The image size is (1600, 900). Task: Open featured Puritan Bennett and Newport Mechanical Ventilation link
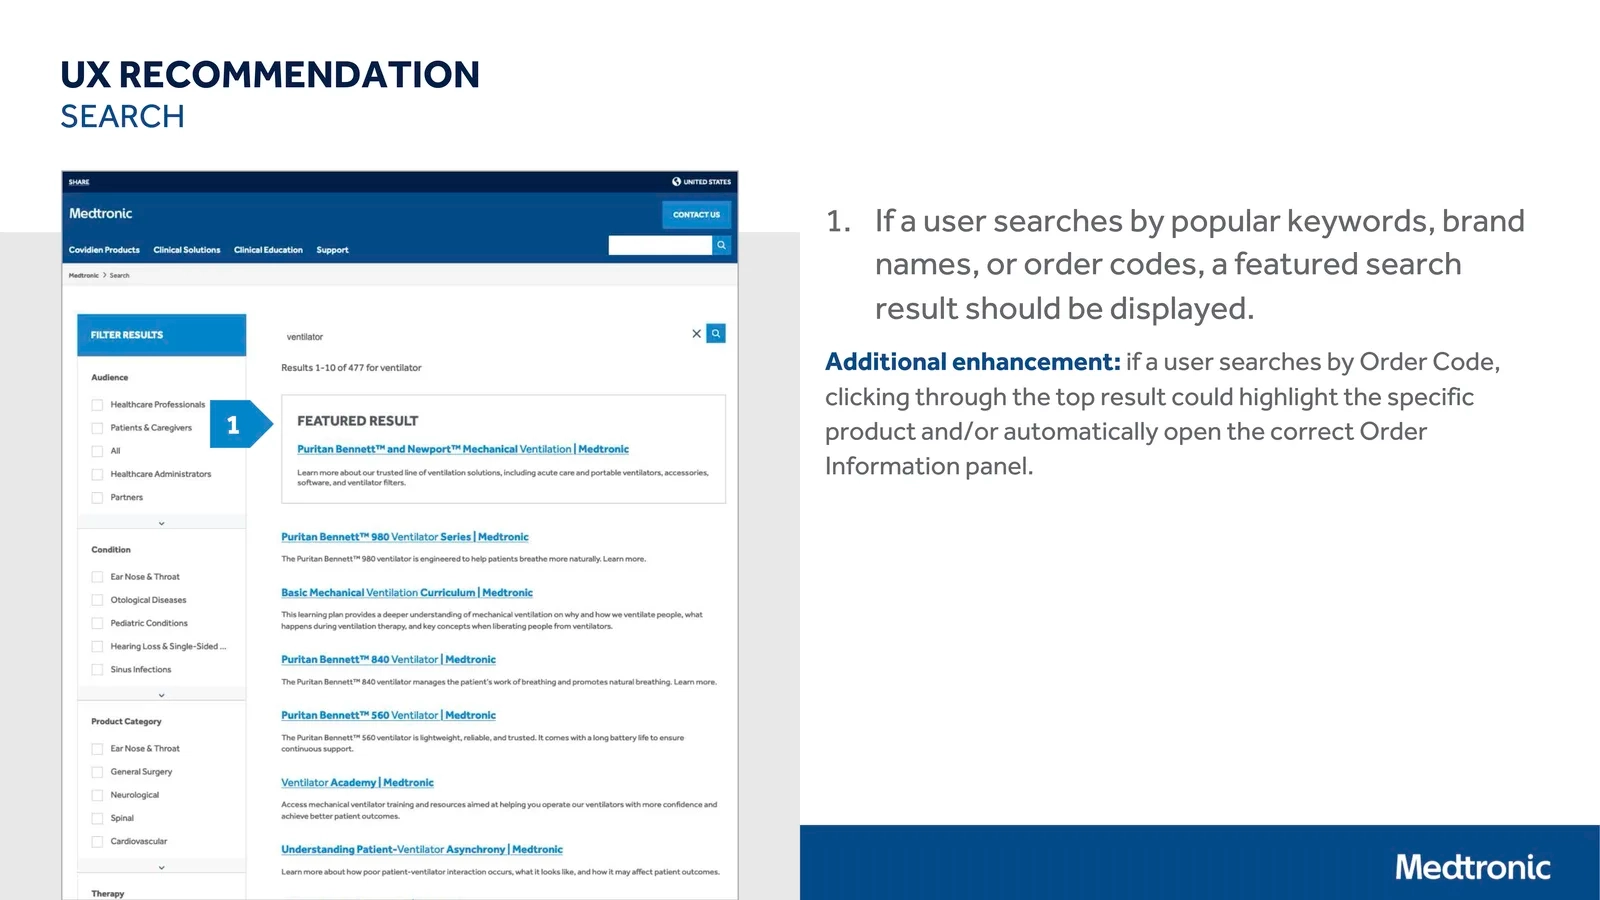(x=463, y=449)
